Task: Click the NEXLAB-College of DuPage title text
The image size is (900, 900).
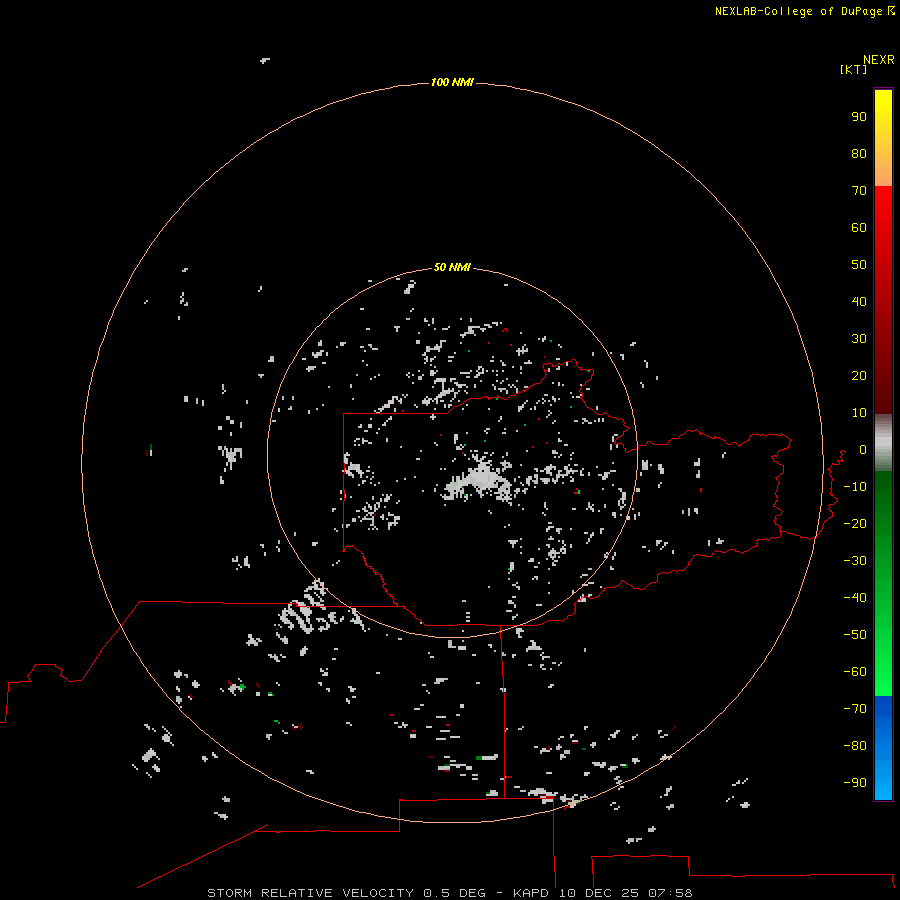Action: point(798,11)
